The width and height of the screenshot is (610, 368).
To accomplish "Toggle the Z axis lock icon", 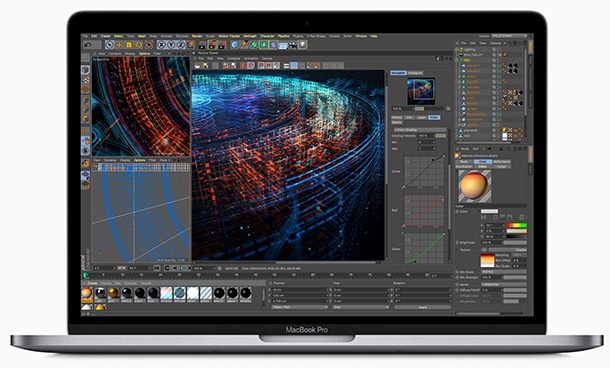I will 181,45.
